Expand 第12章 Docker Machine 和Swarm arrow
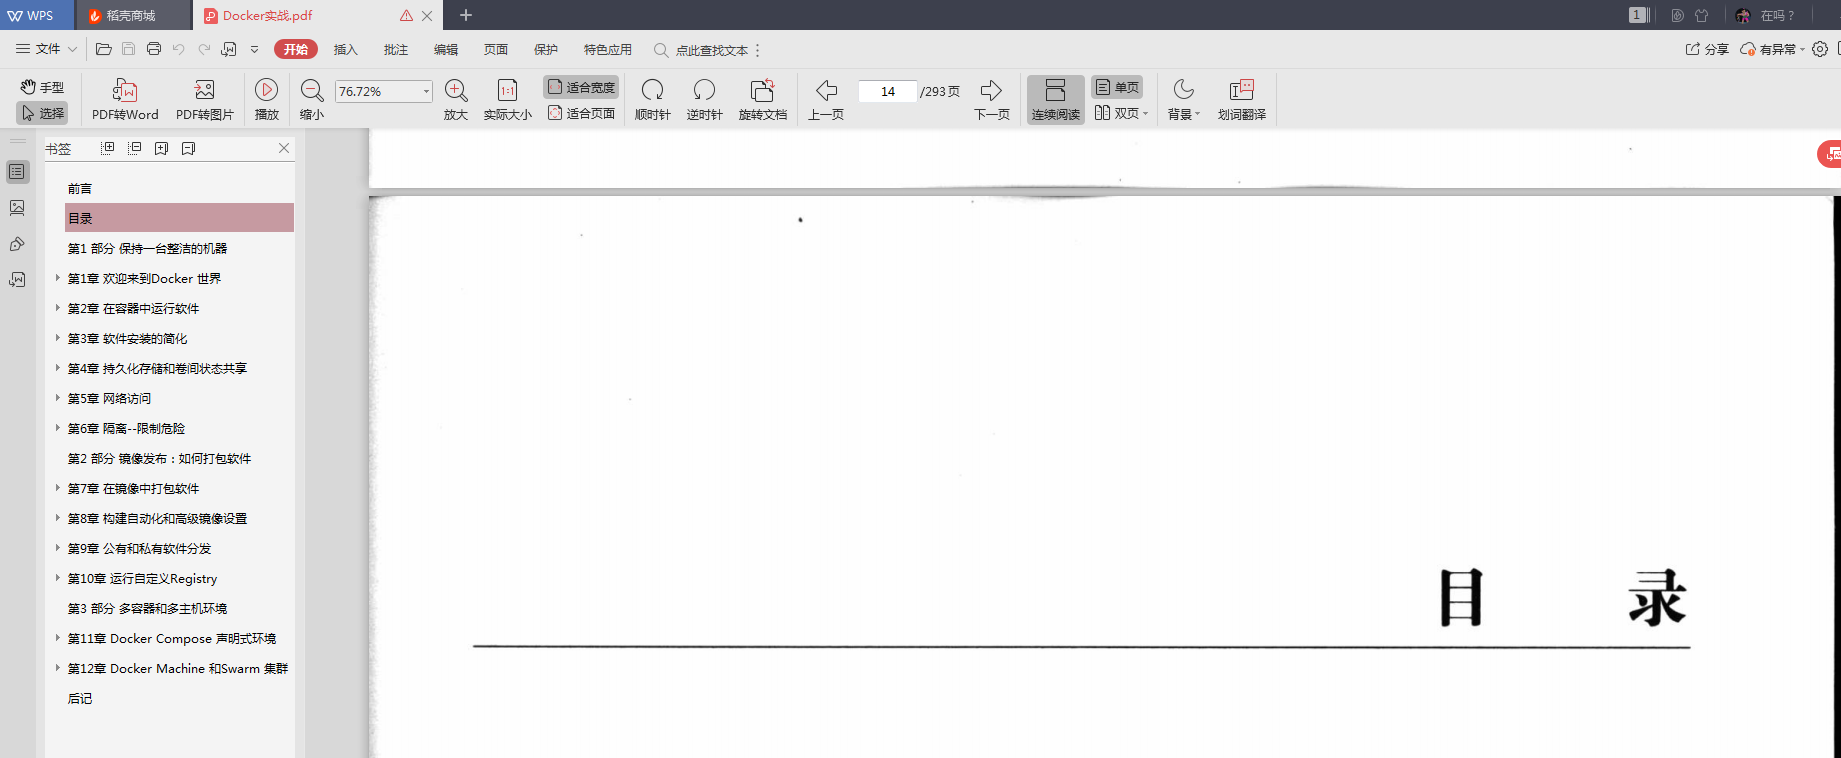 [x=57, y=668]
